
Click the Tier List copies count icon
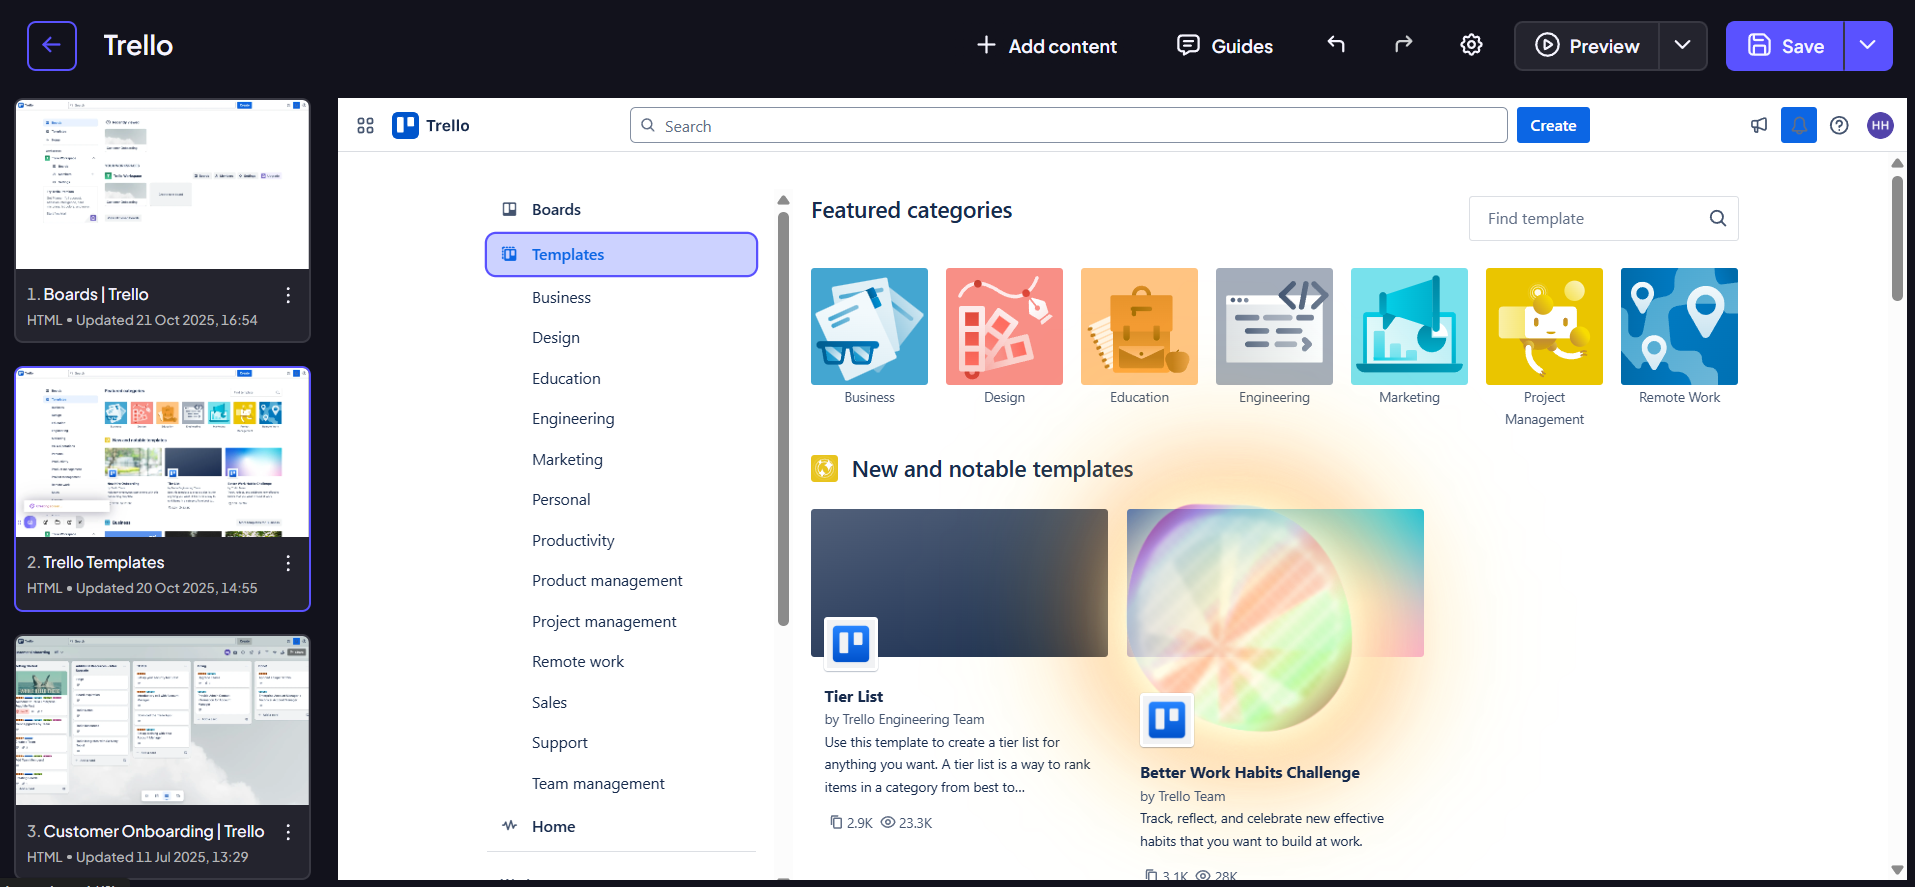click(836, 822)
